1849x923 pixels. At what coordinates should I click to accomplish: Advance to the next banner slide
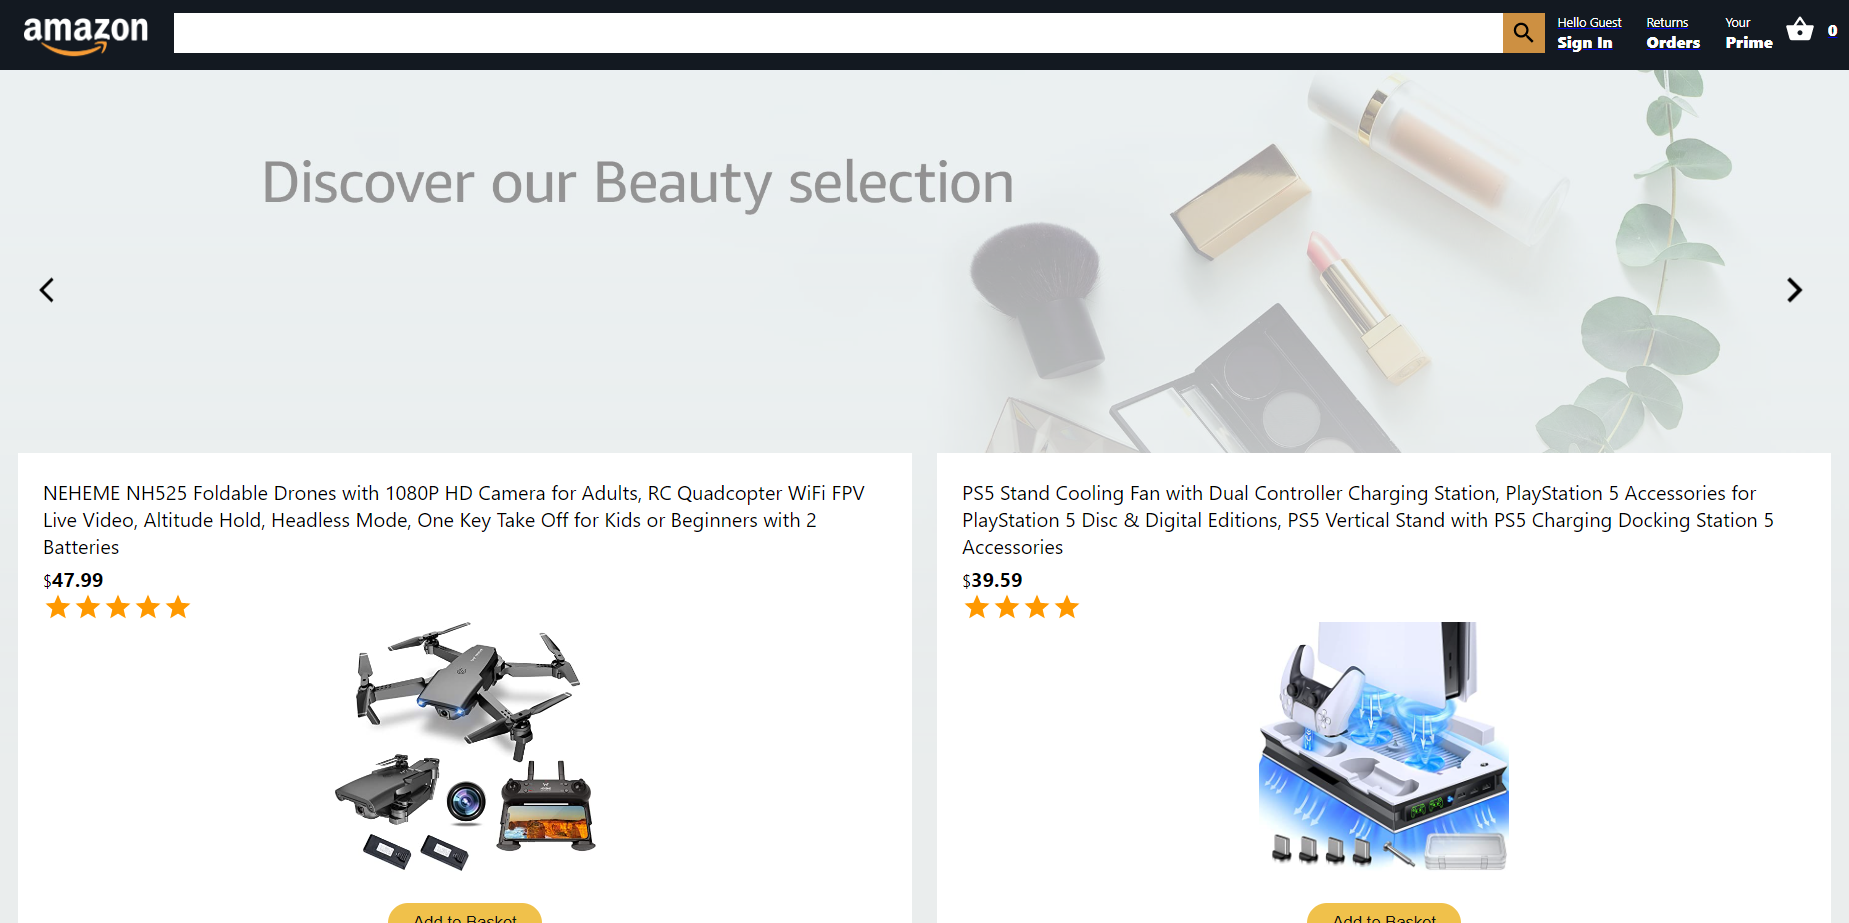(x=1794, y=290)
